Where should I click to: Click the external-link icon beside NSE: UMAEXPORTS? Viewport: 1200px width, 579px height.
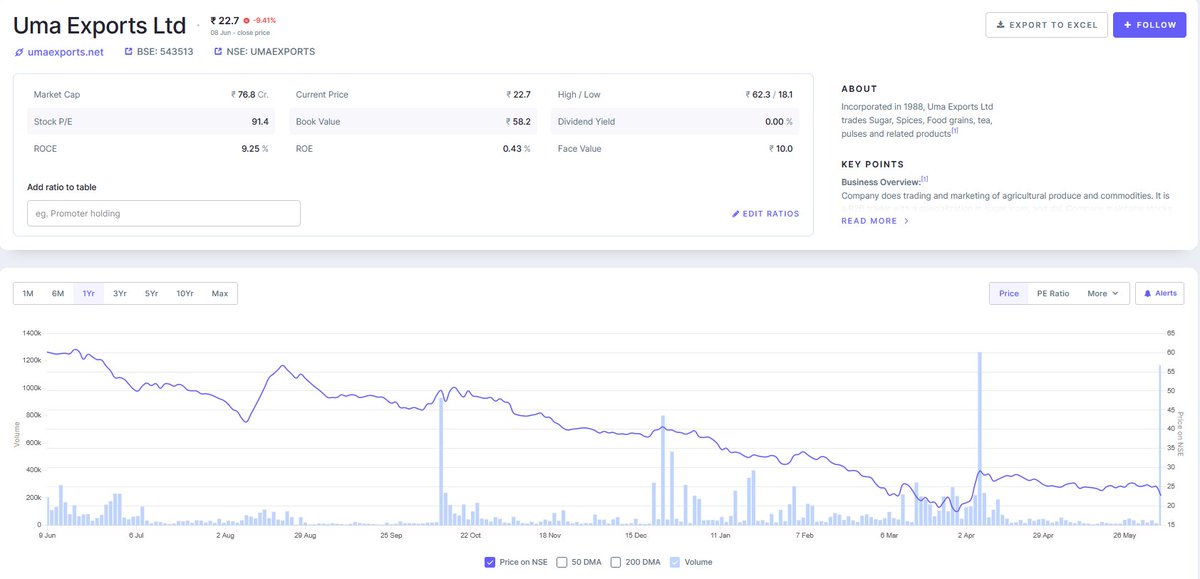(218, 52)
